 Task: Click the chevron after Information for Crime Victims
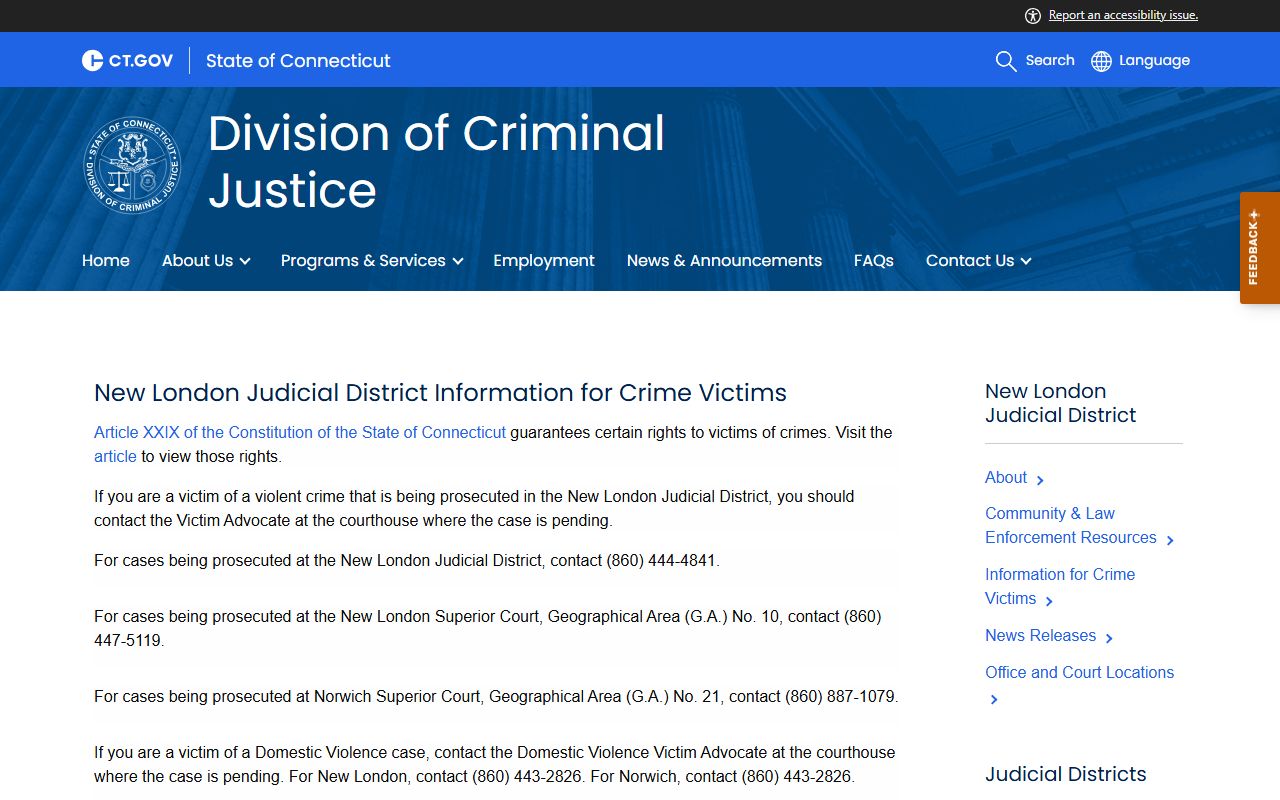click(x=1049, y=601)
